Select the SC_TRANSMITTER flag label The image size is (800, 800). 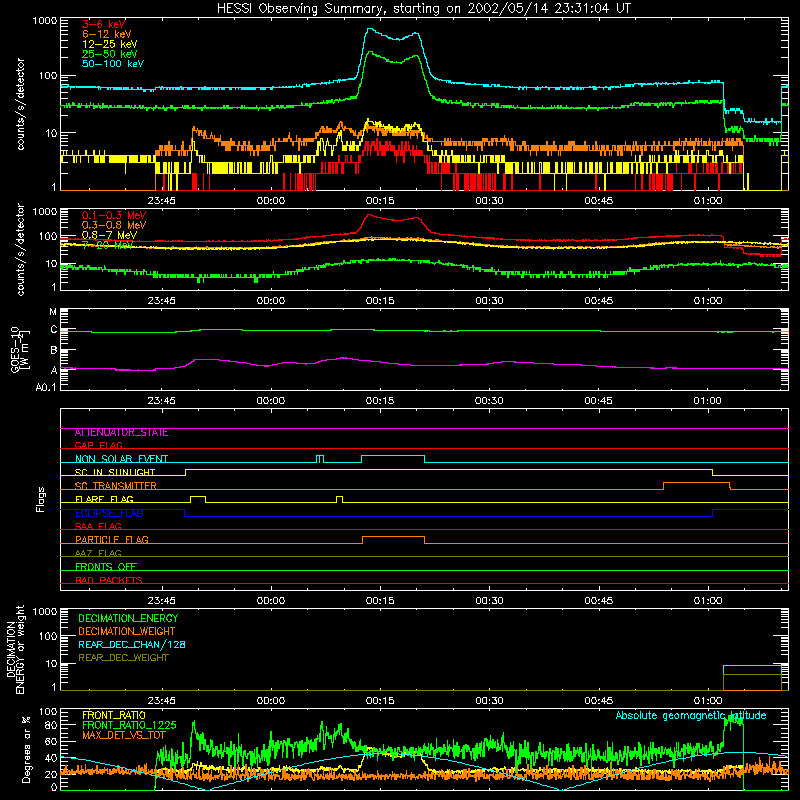(115, 486)
